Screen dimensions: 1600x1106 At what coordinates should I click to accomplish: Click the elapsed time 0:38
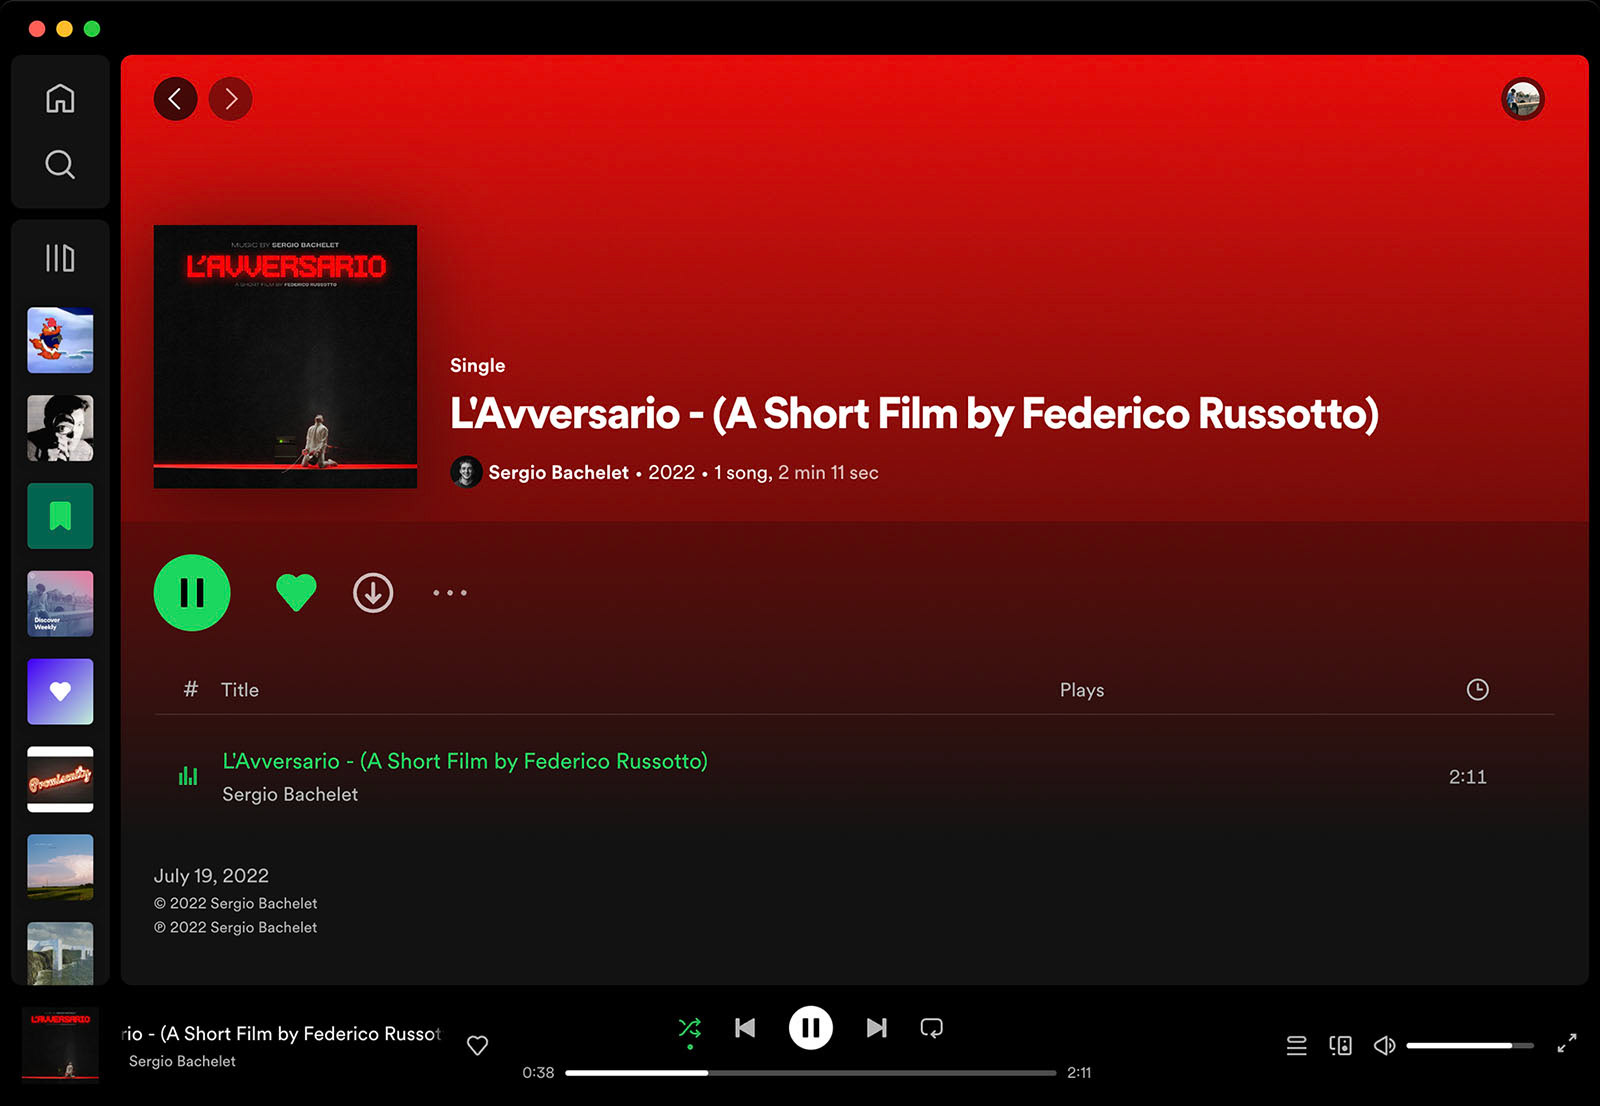538,1073
